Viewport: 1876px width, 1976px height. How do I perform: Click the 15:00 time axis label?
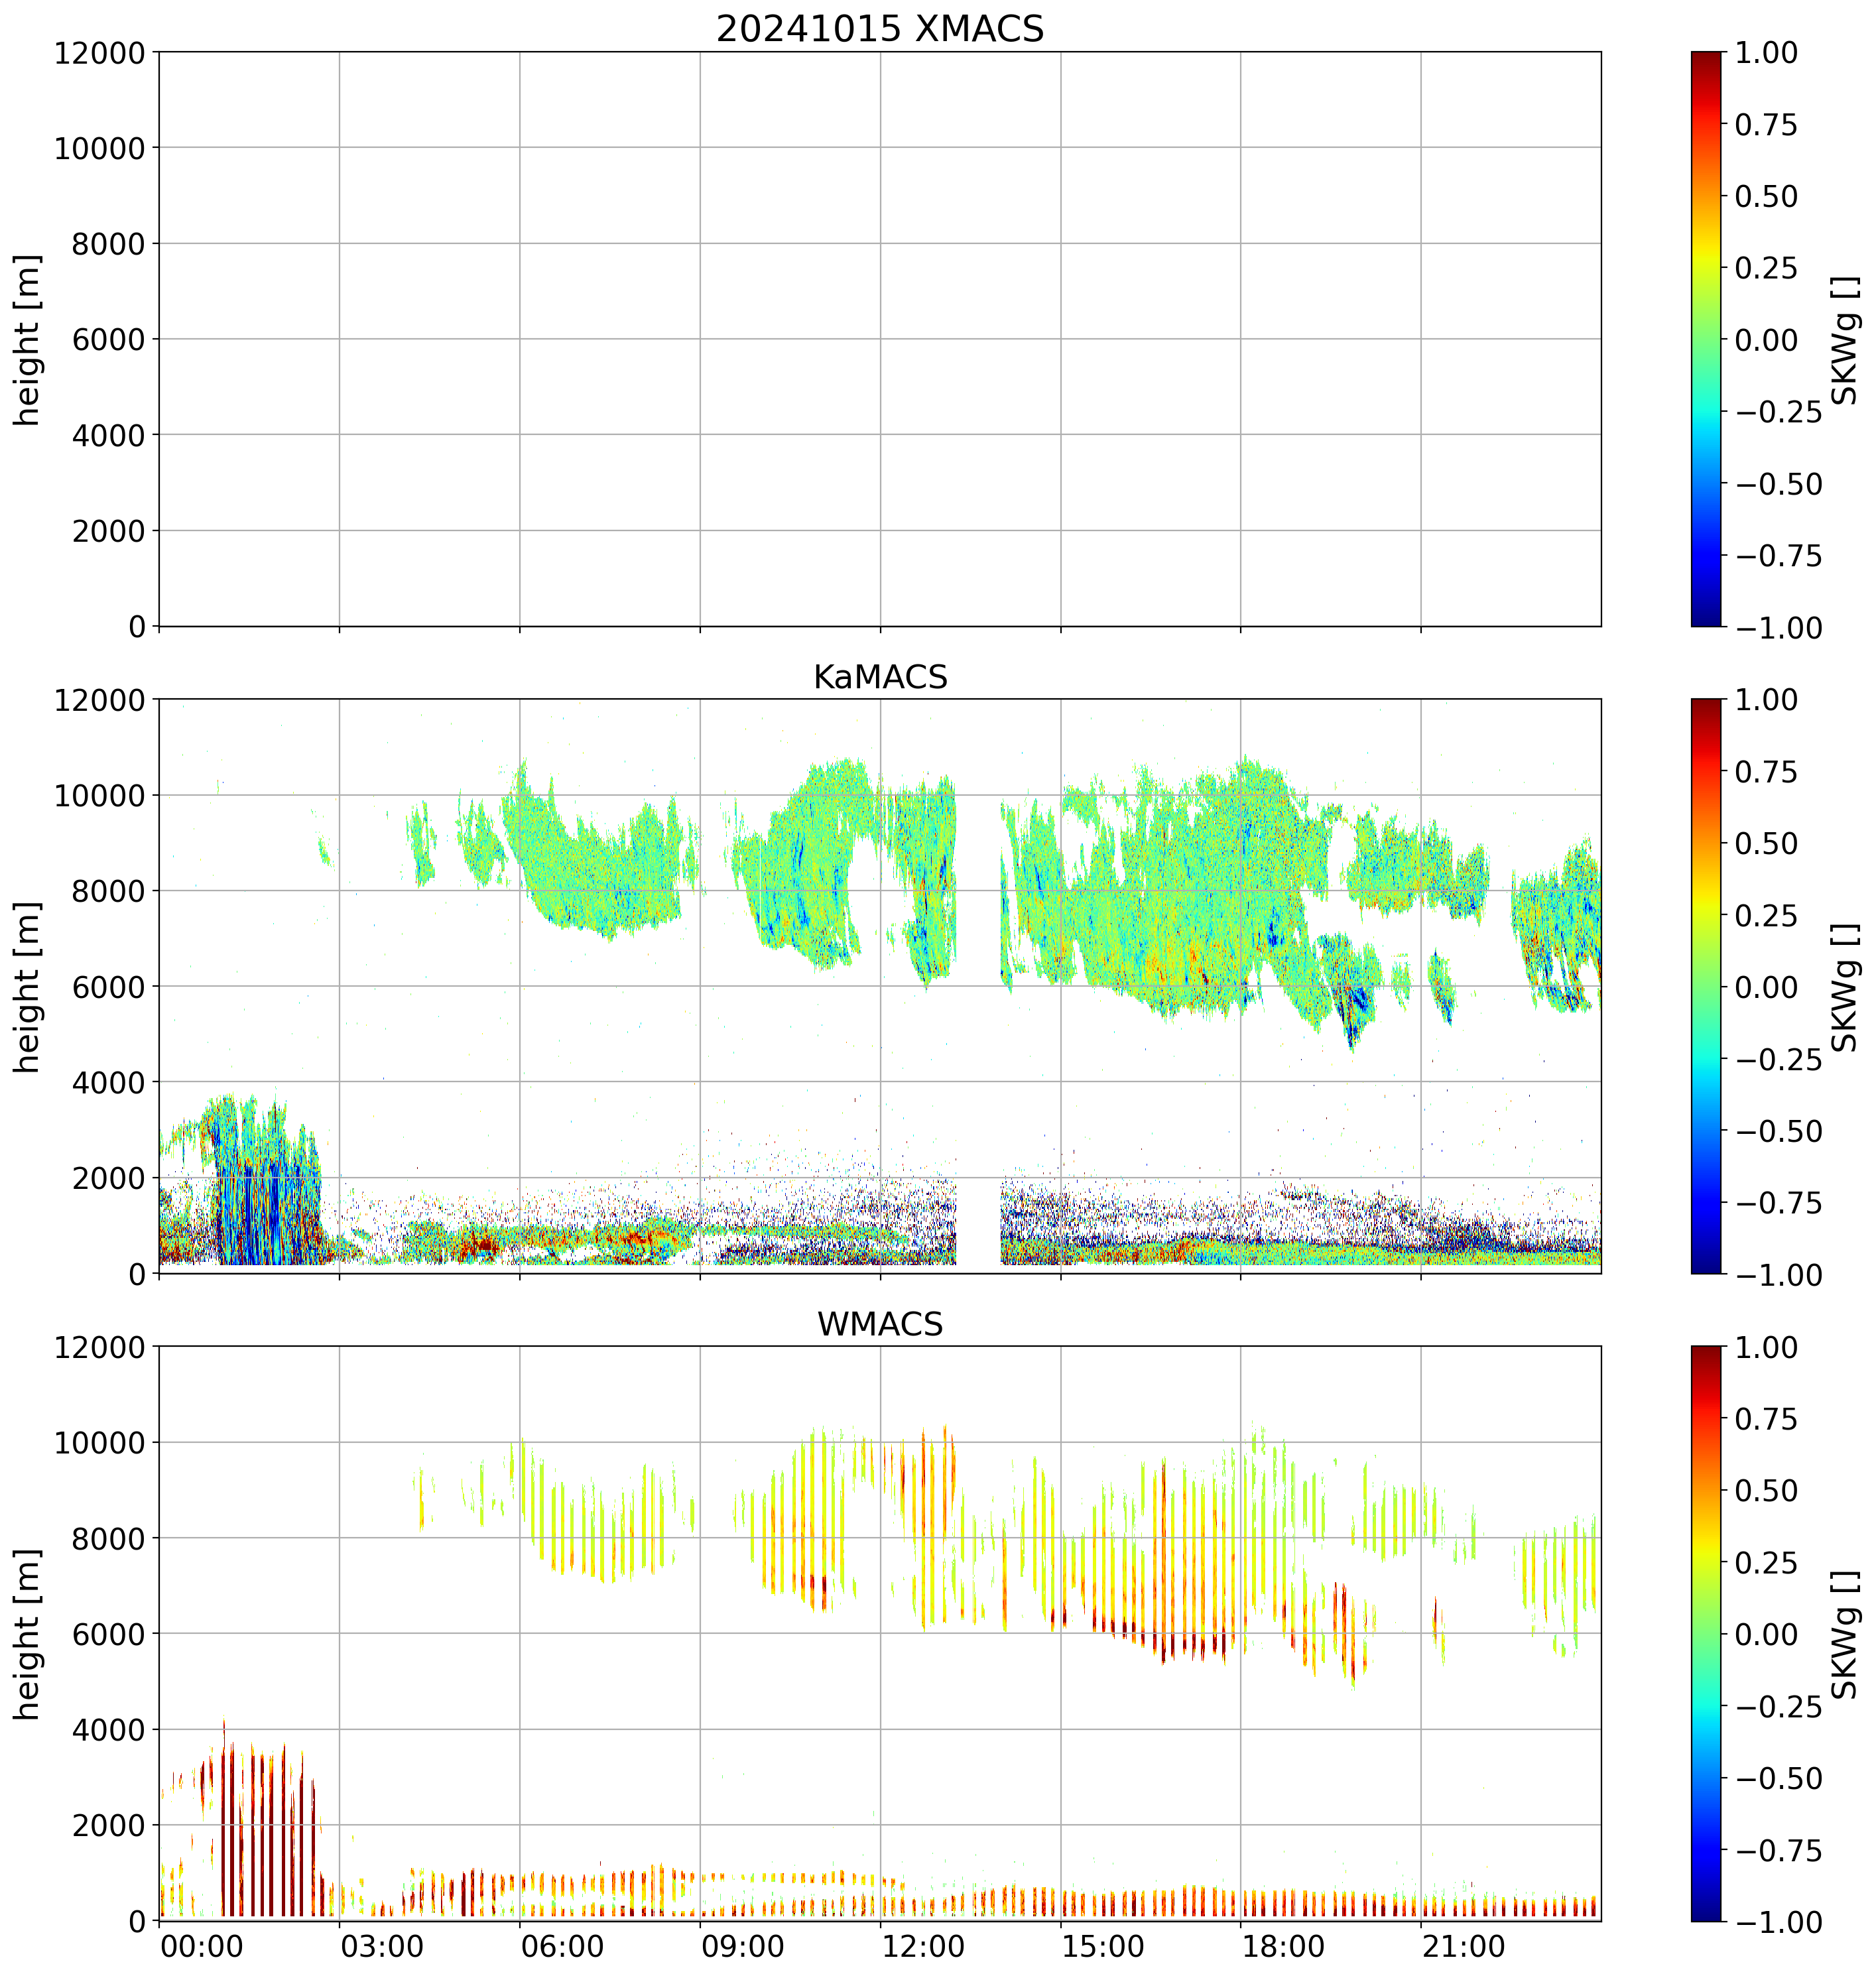[x=1103, y=1947]
